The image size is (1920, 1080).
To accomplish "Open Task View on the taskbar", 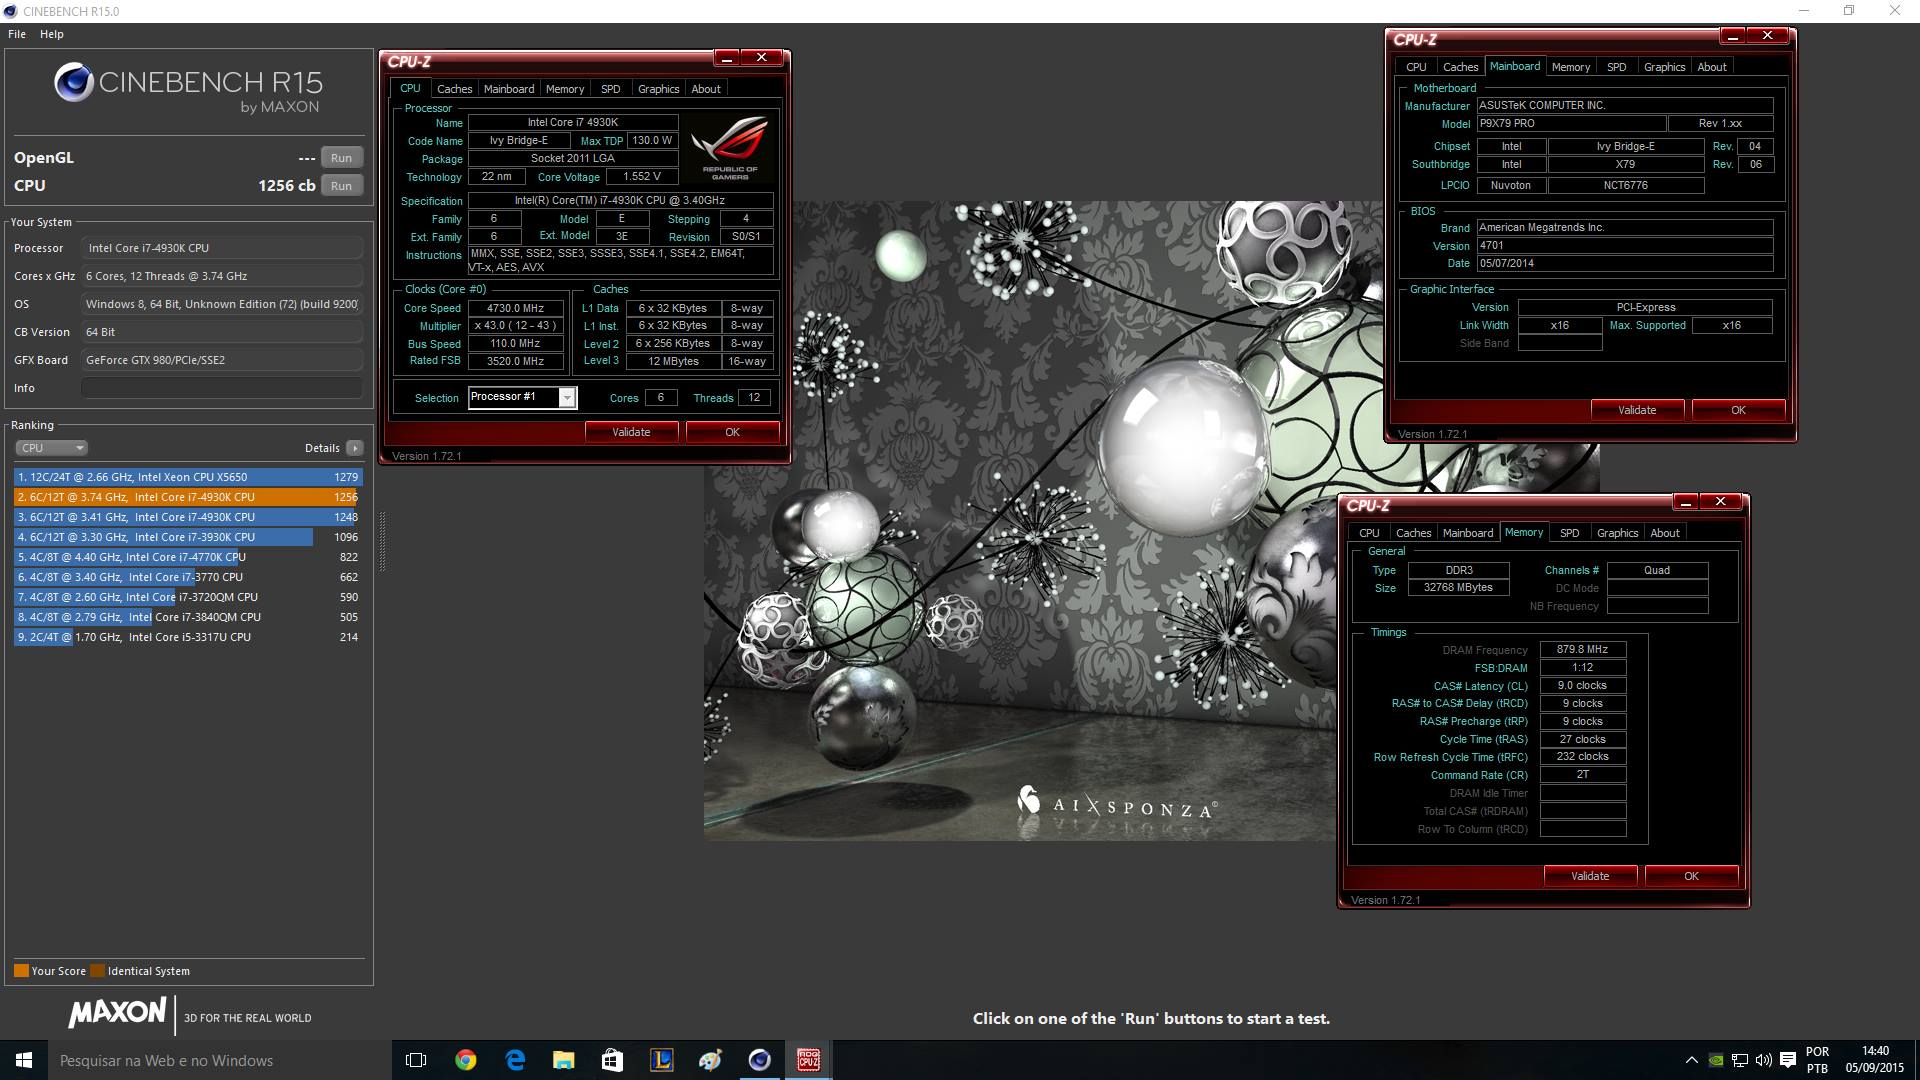I will [416, 1060].
